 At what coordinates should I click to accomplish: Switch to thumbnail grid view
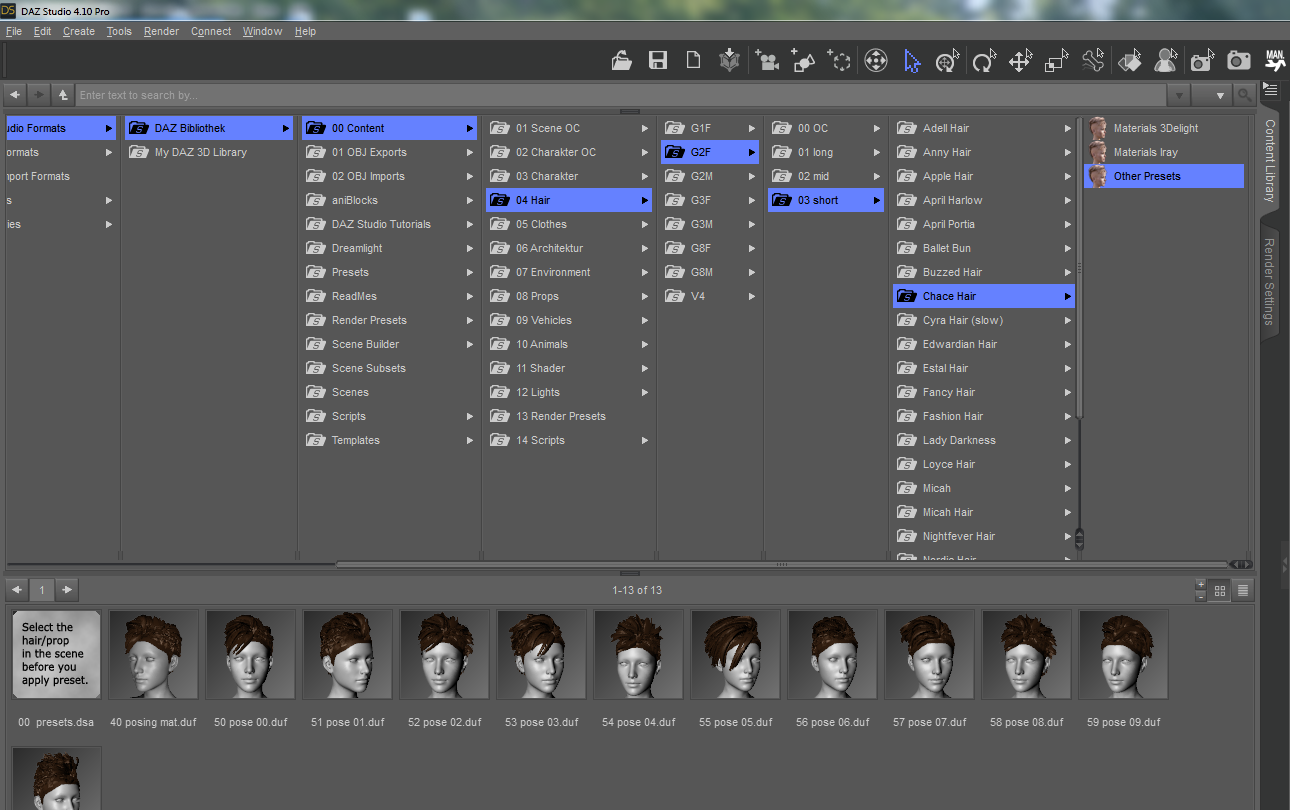1220,590
